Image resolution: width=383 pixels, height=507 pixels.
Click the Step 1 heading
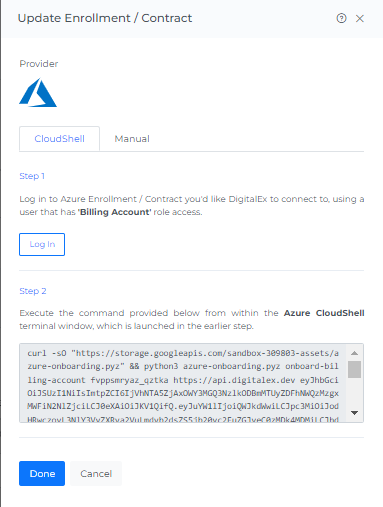pos(32,176)
